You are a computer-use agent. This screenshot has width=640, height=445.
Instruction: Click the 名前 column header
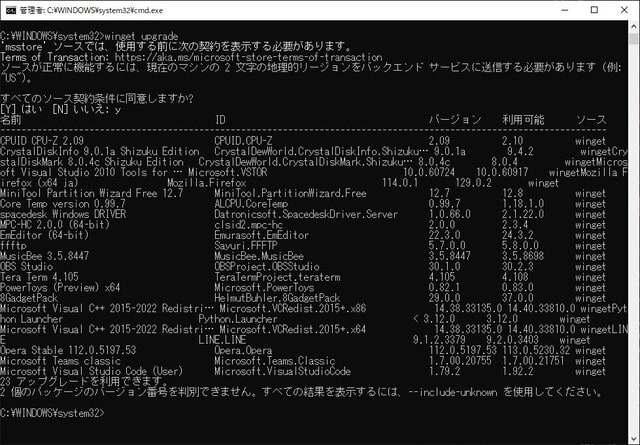pyautogui.click(x=11, y=119)
